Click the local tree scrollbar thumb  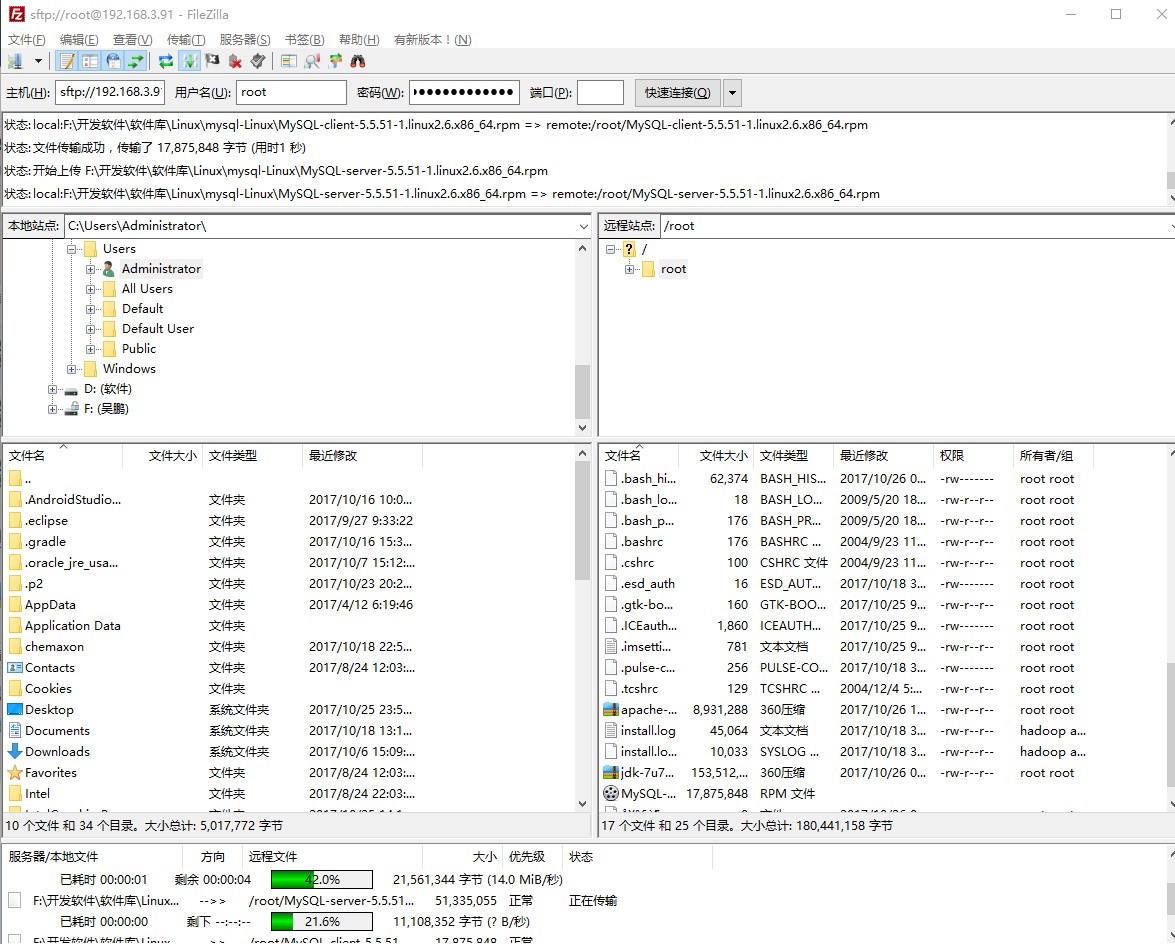point(582,391)
